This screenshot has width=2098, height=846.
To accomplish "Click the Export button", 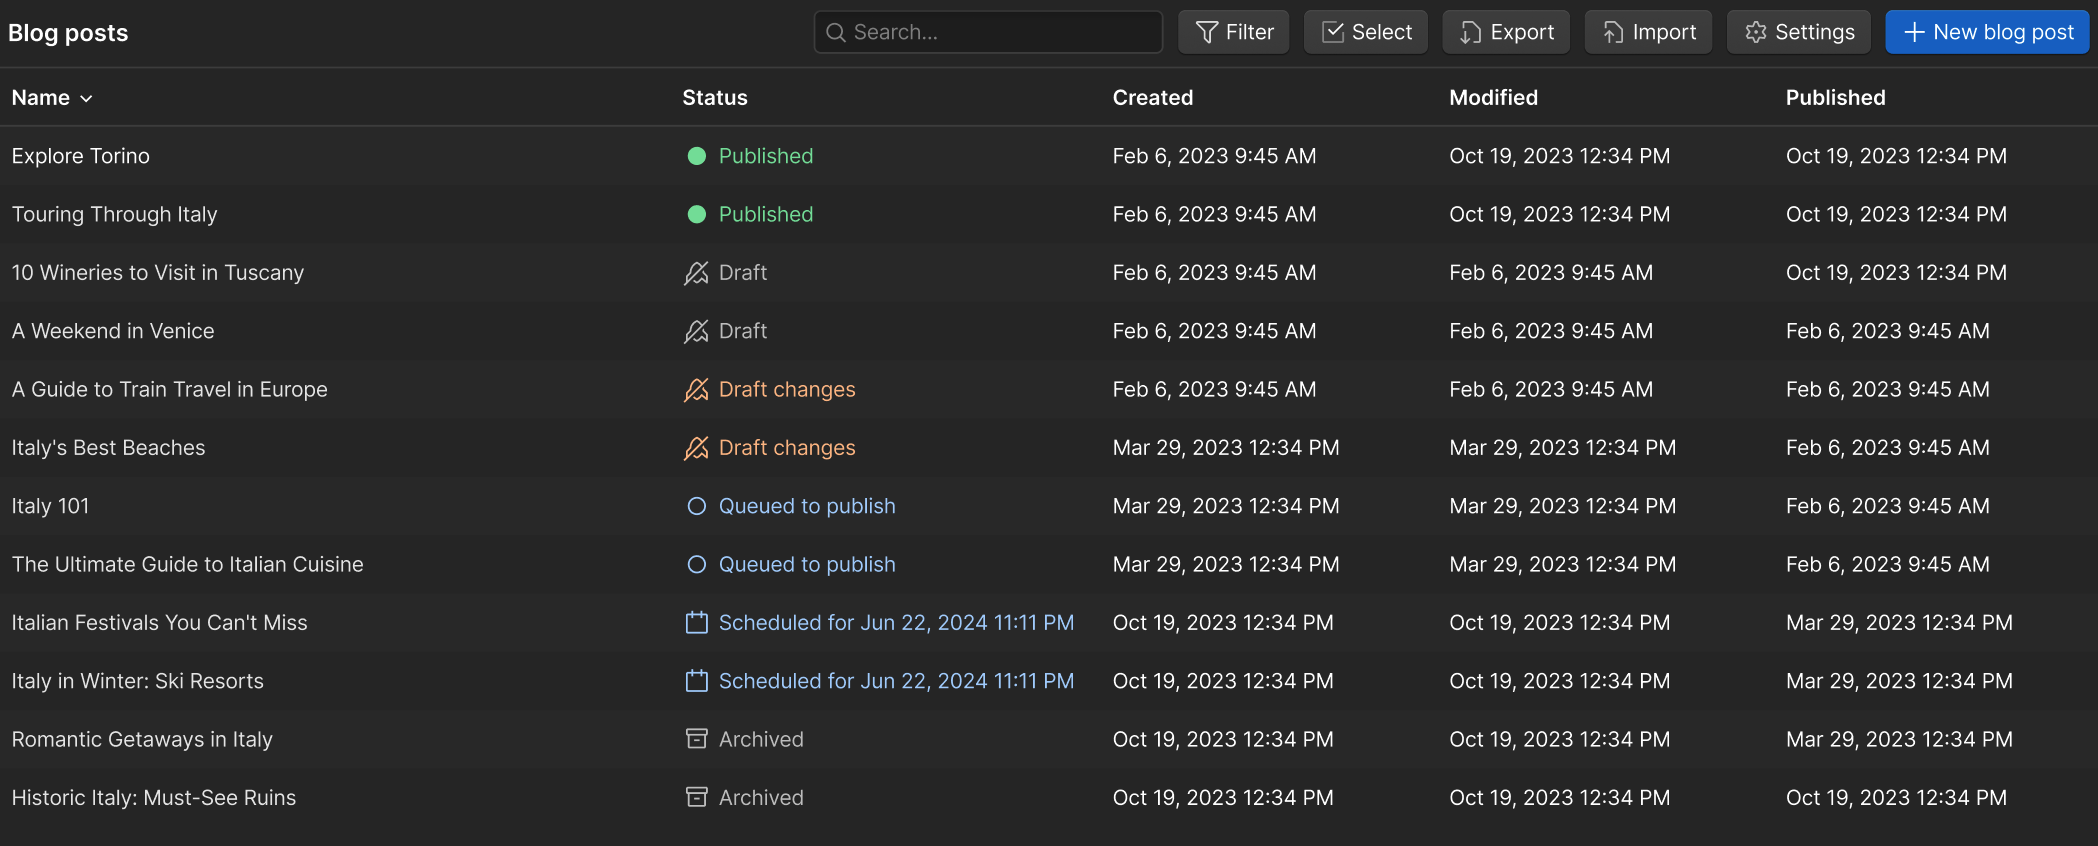I will [1506, 33].
